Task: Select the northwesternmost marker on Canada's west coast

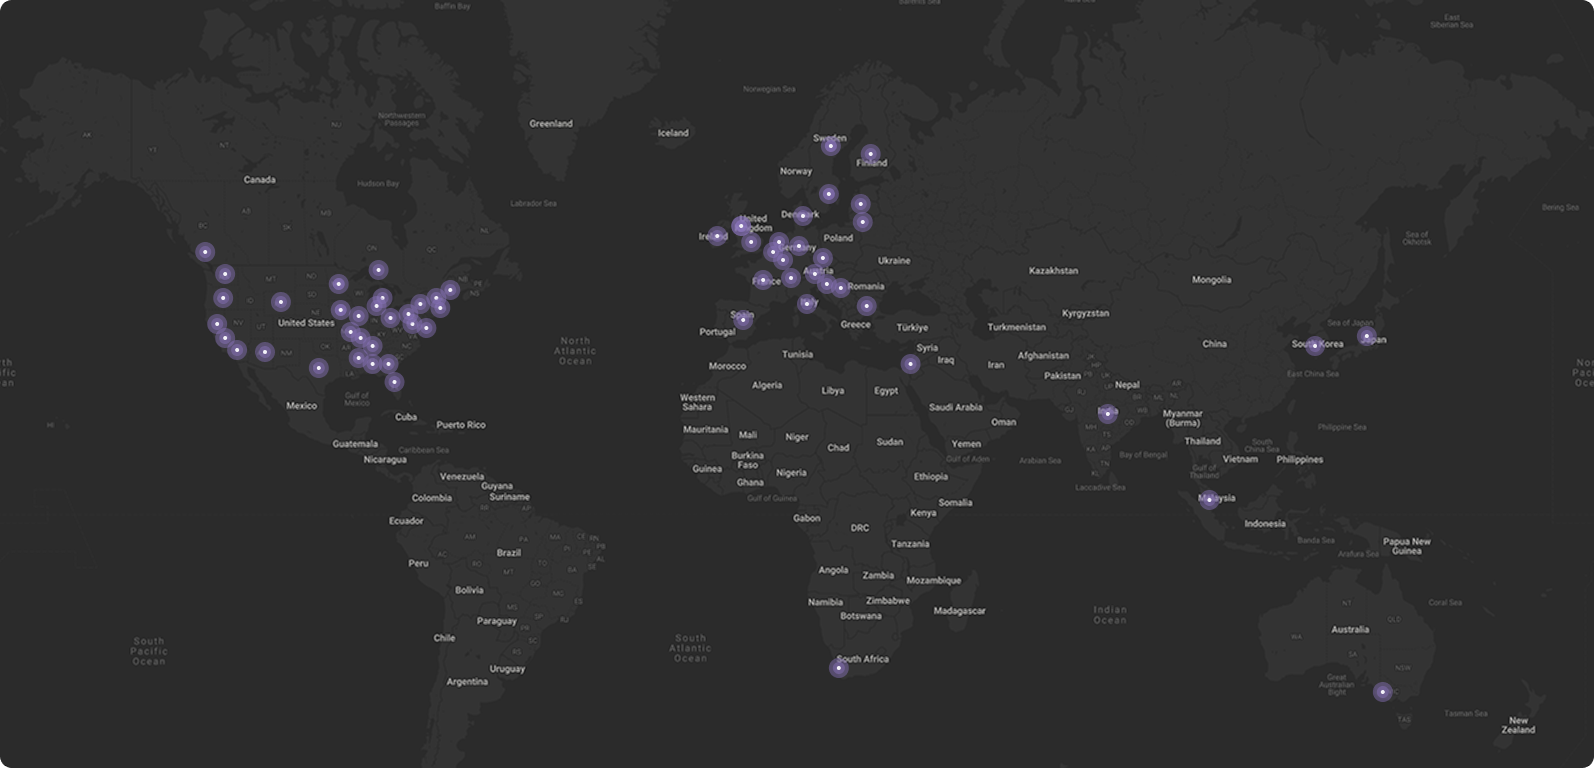Action: 205,252
